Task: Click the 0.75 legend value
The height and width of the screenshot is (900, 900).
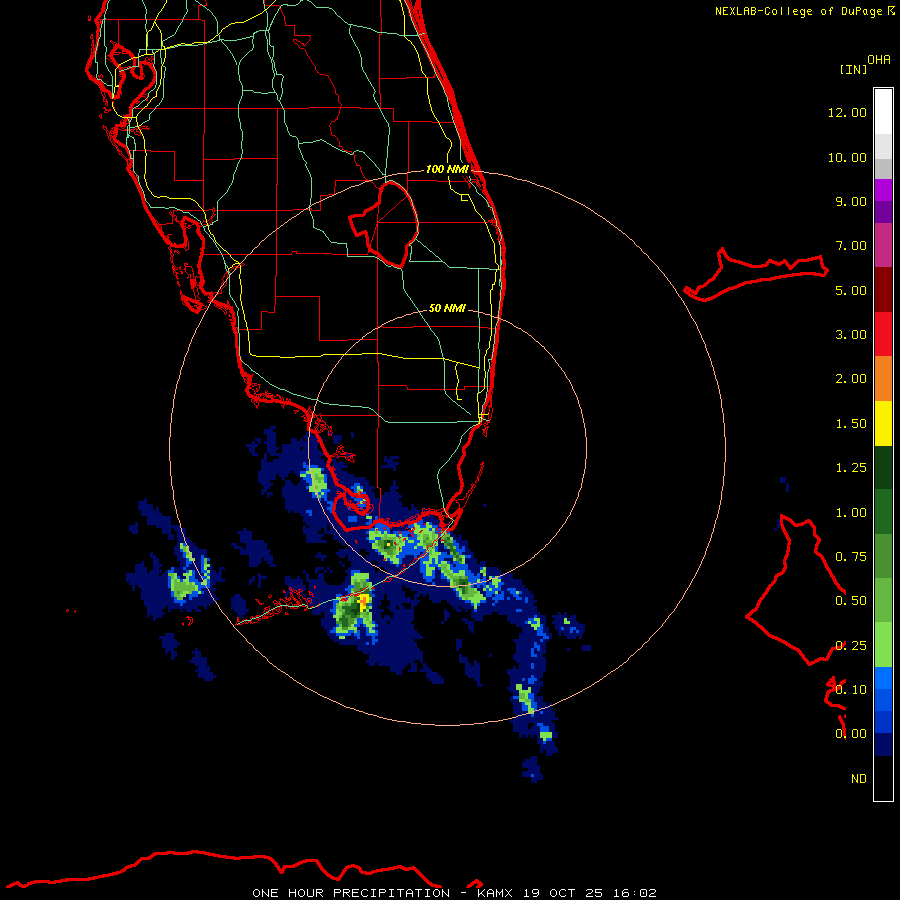Action: point(851,557)
